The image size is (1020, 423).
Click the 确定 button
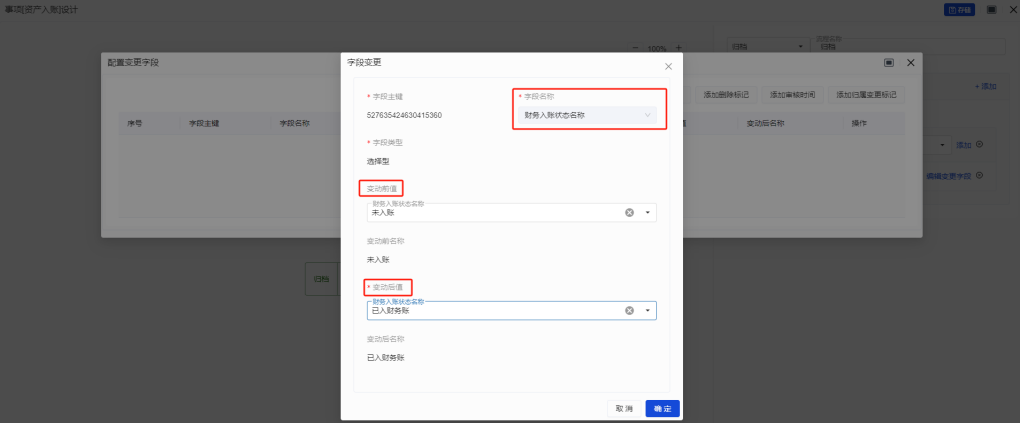(662, 408)
